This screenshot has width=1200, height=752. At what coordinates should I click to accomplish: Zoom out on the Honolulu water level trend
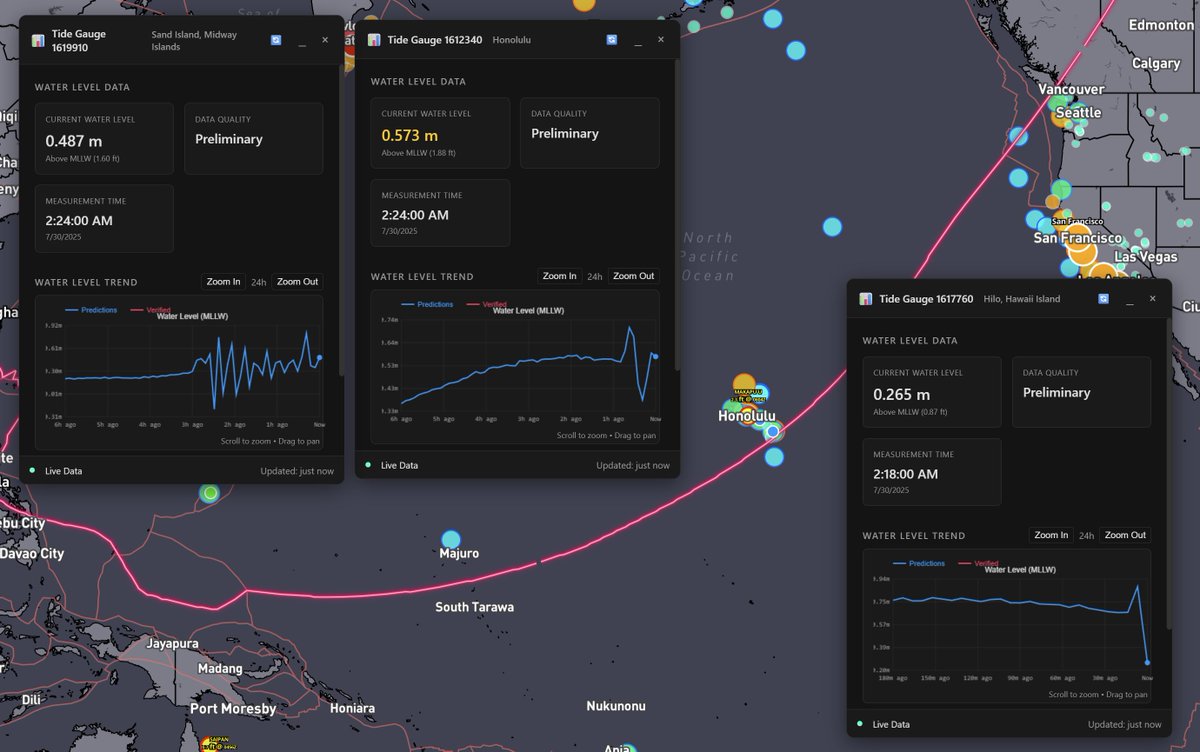[x=633, y=276]
